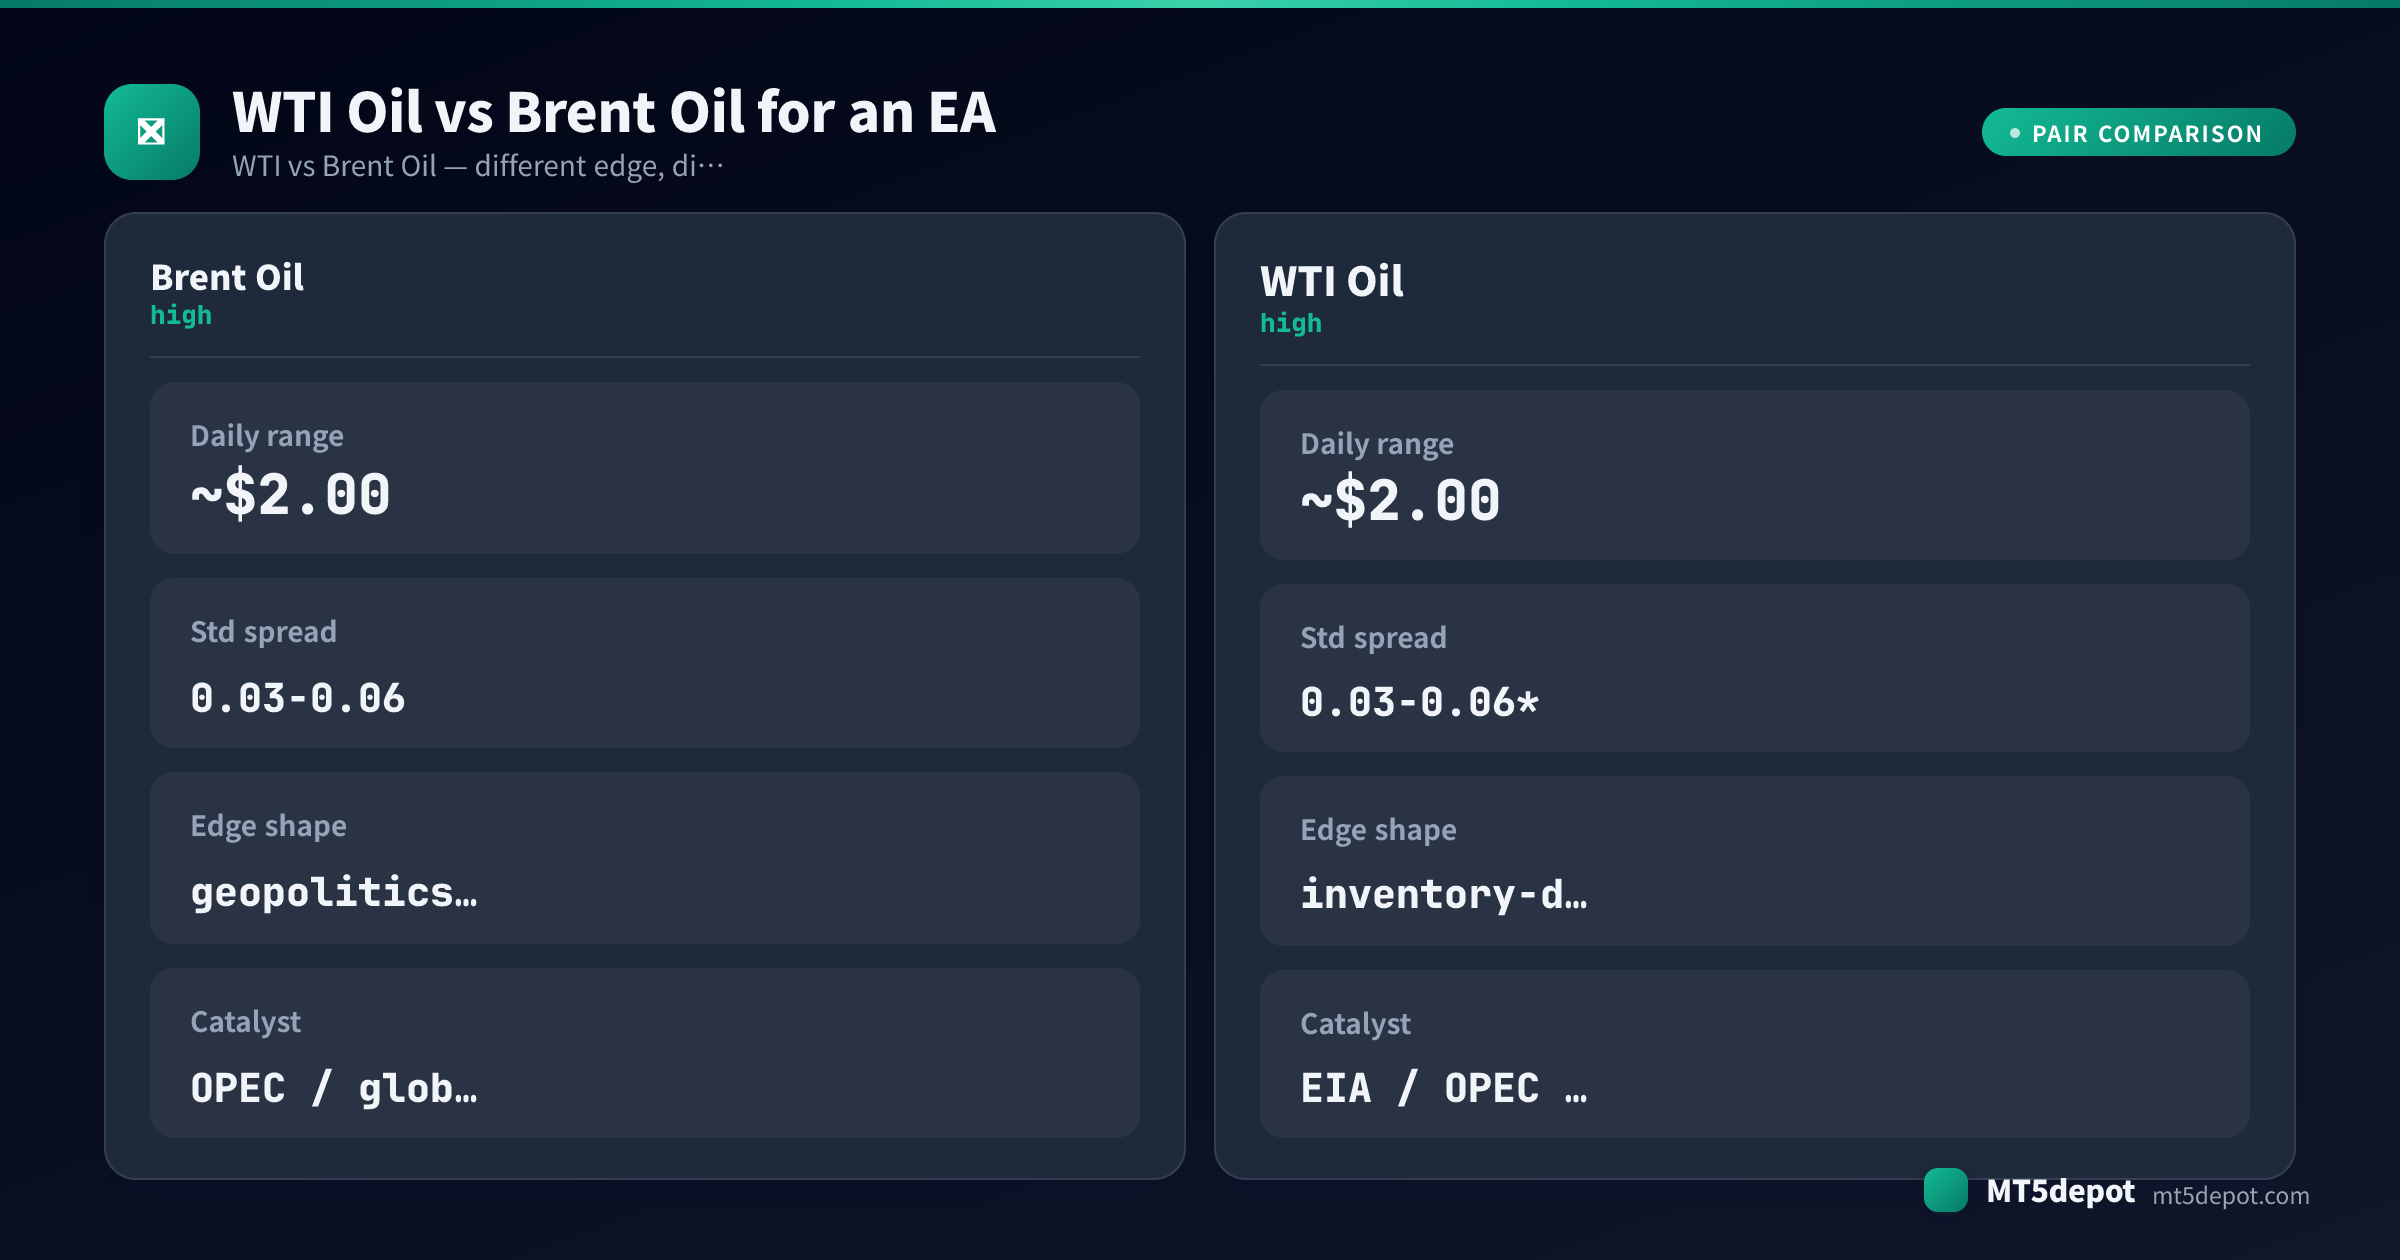The height and width of the screenshot is (1260, 2400).
Task: Click the MT5depot brand name
Action: click(x=2060, y=1191)
